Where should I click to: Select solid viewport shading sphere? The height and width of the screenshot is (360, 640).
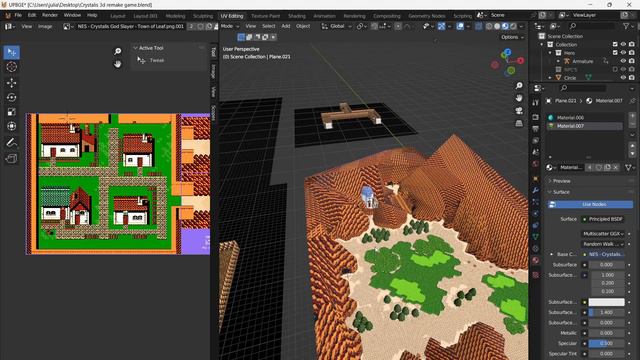pyautogui.click(x=497, y=26)
